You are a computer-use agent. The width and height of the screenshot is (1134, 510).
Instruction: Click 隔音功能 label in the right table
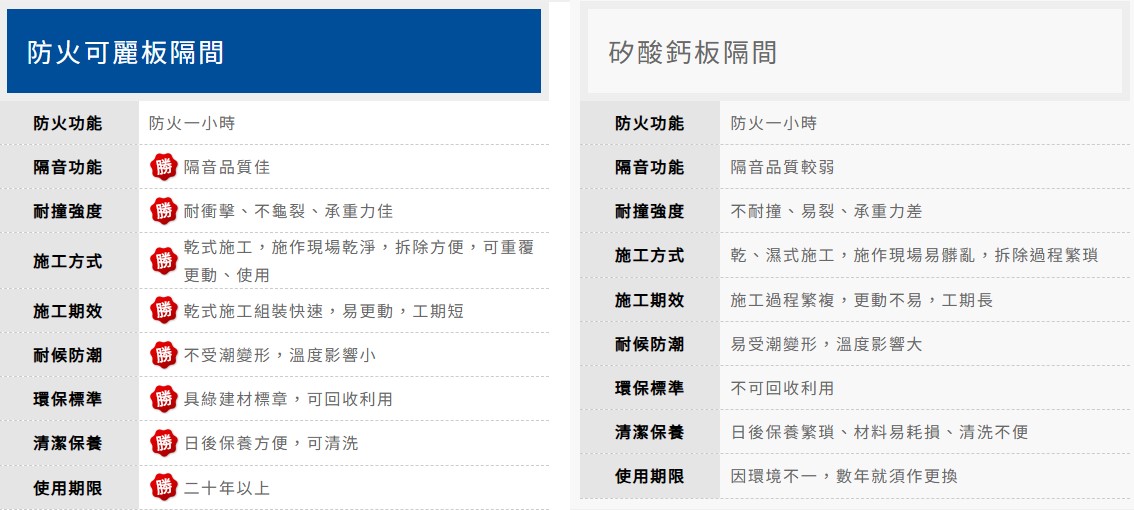pos(649,167)
